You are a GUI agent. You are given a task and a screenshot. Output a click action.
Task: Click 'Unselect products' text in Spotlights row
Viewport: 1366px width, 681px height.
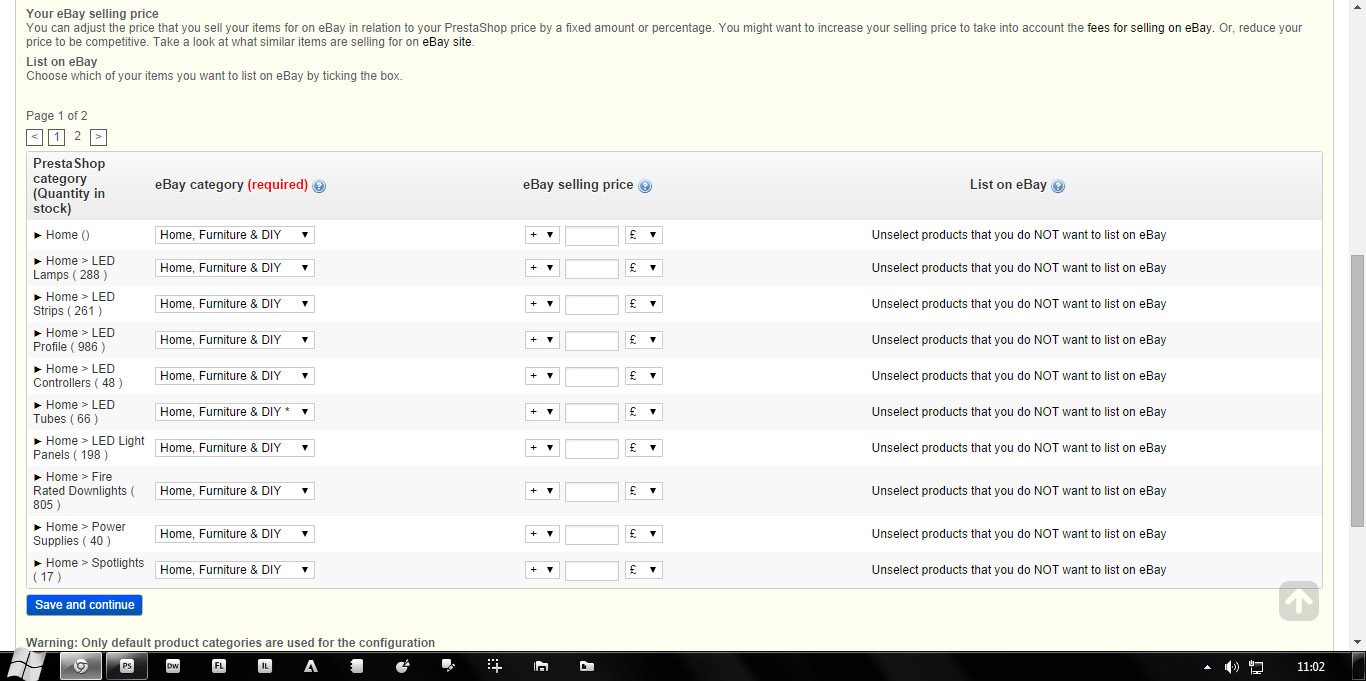click(x=1019, y=570)
